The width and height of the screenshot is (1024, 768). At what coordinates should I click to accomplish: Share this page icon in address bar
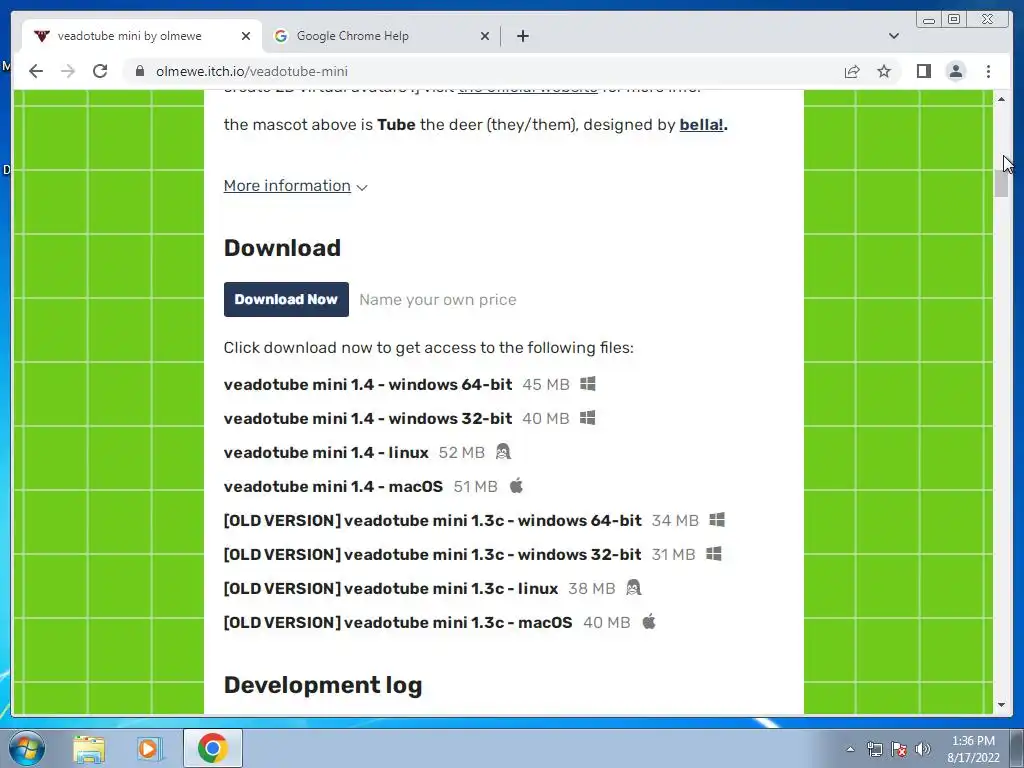(x=852, y=71)
